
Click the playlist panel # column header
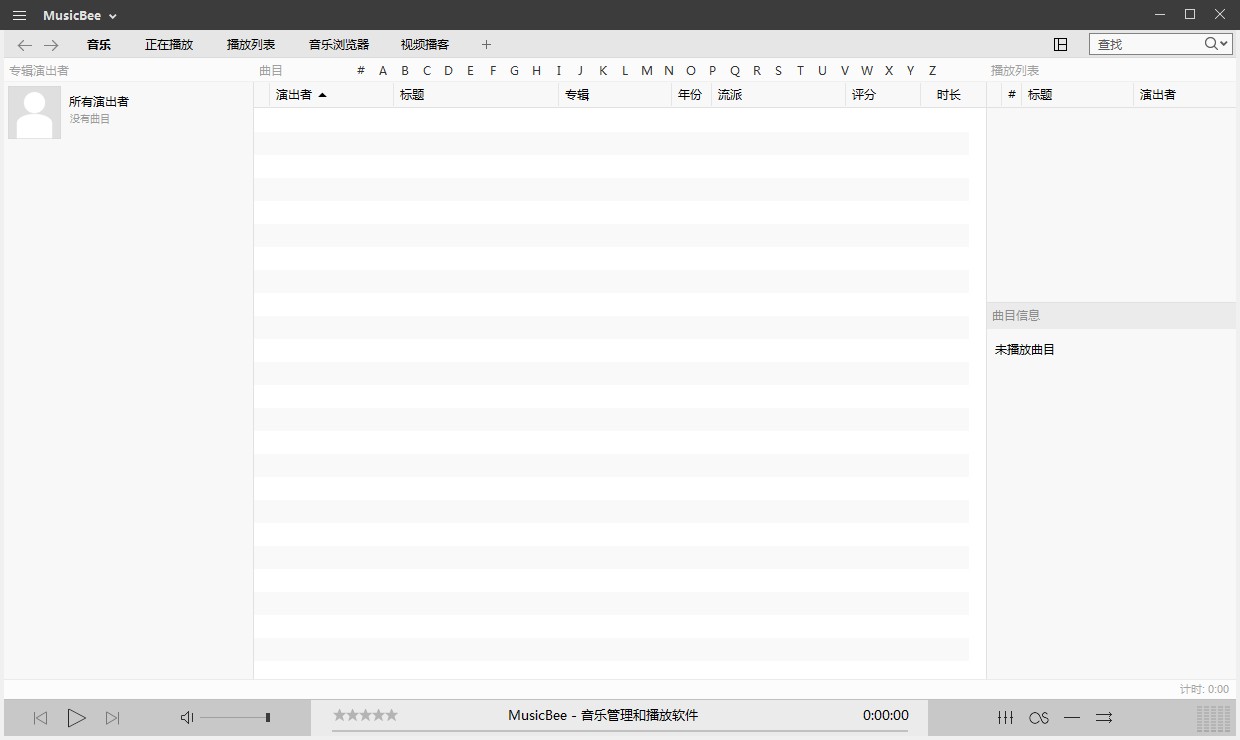pyautogui.click(x=1012, y=95)
